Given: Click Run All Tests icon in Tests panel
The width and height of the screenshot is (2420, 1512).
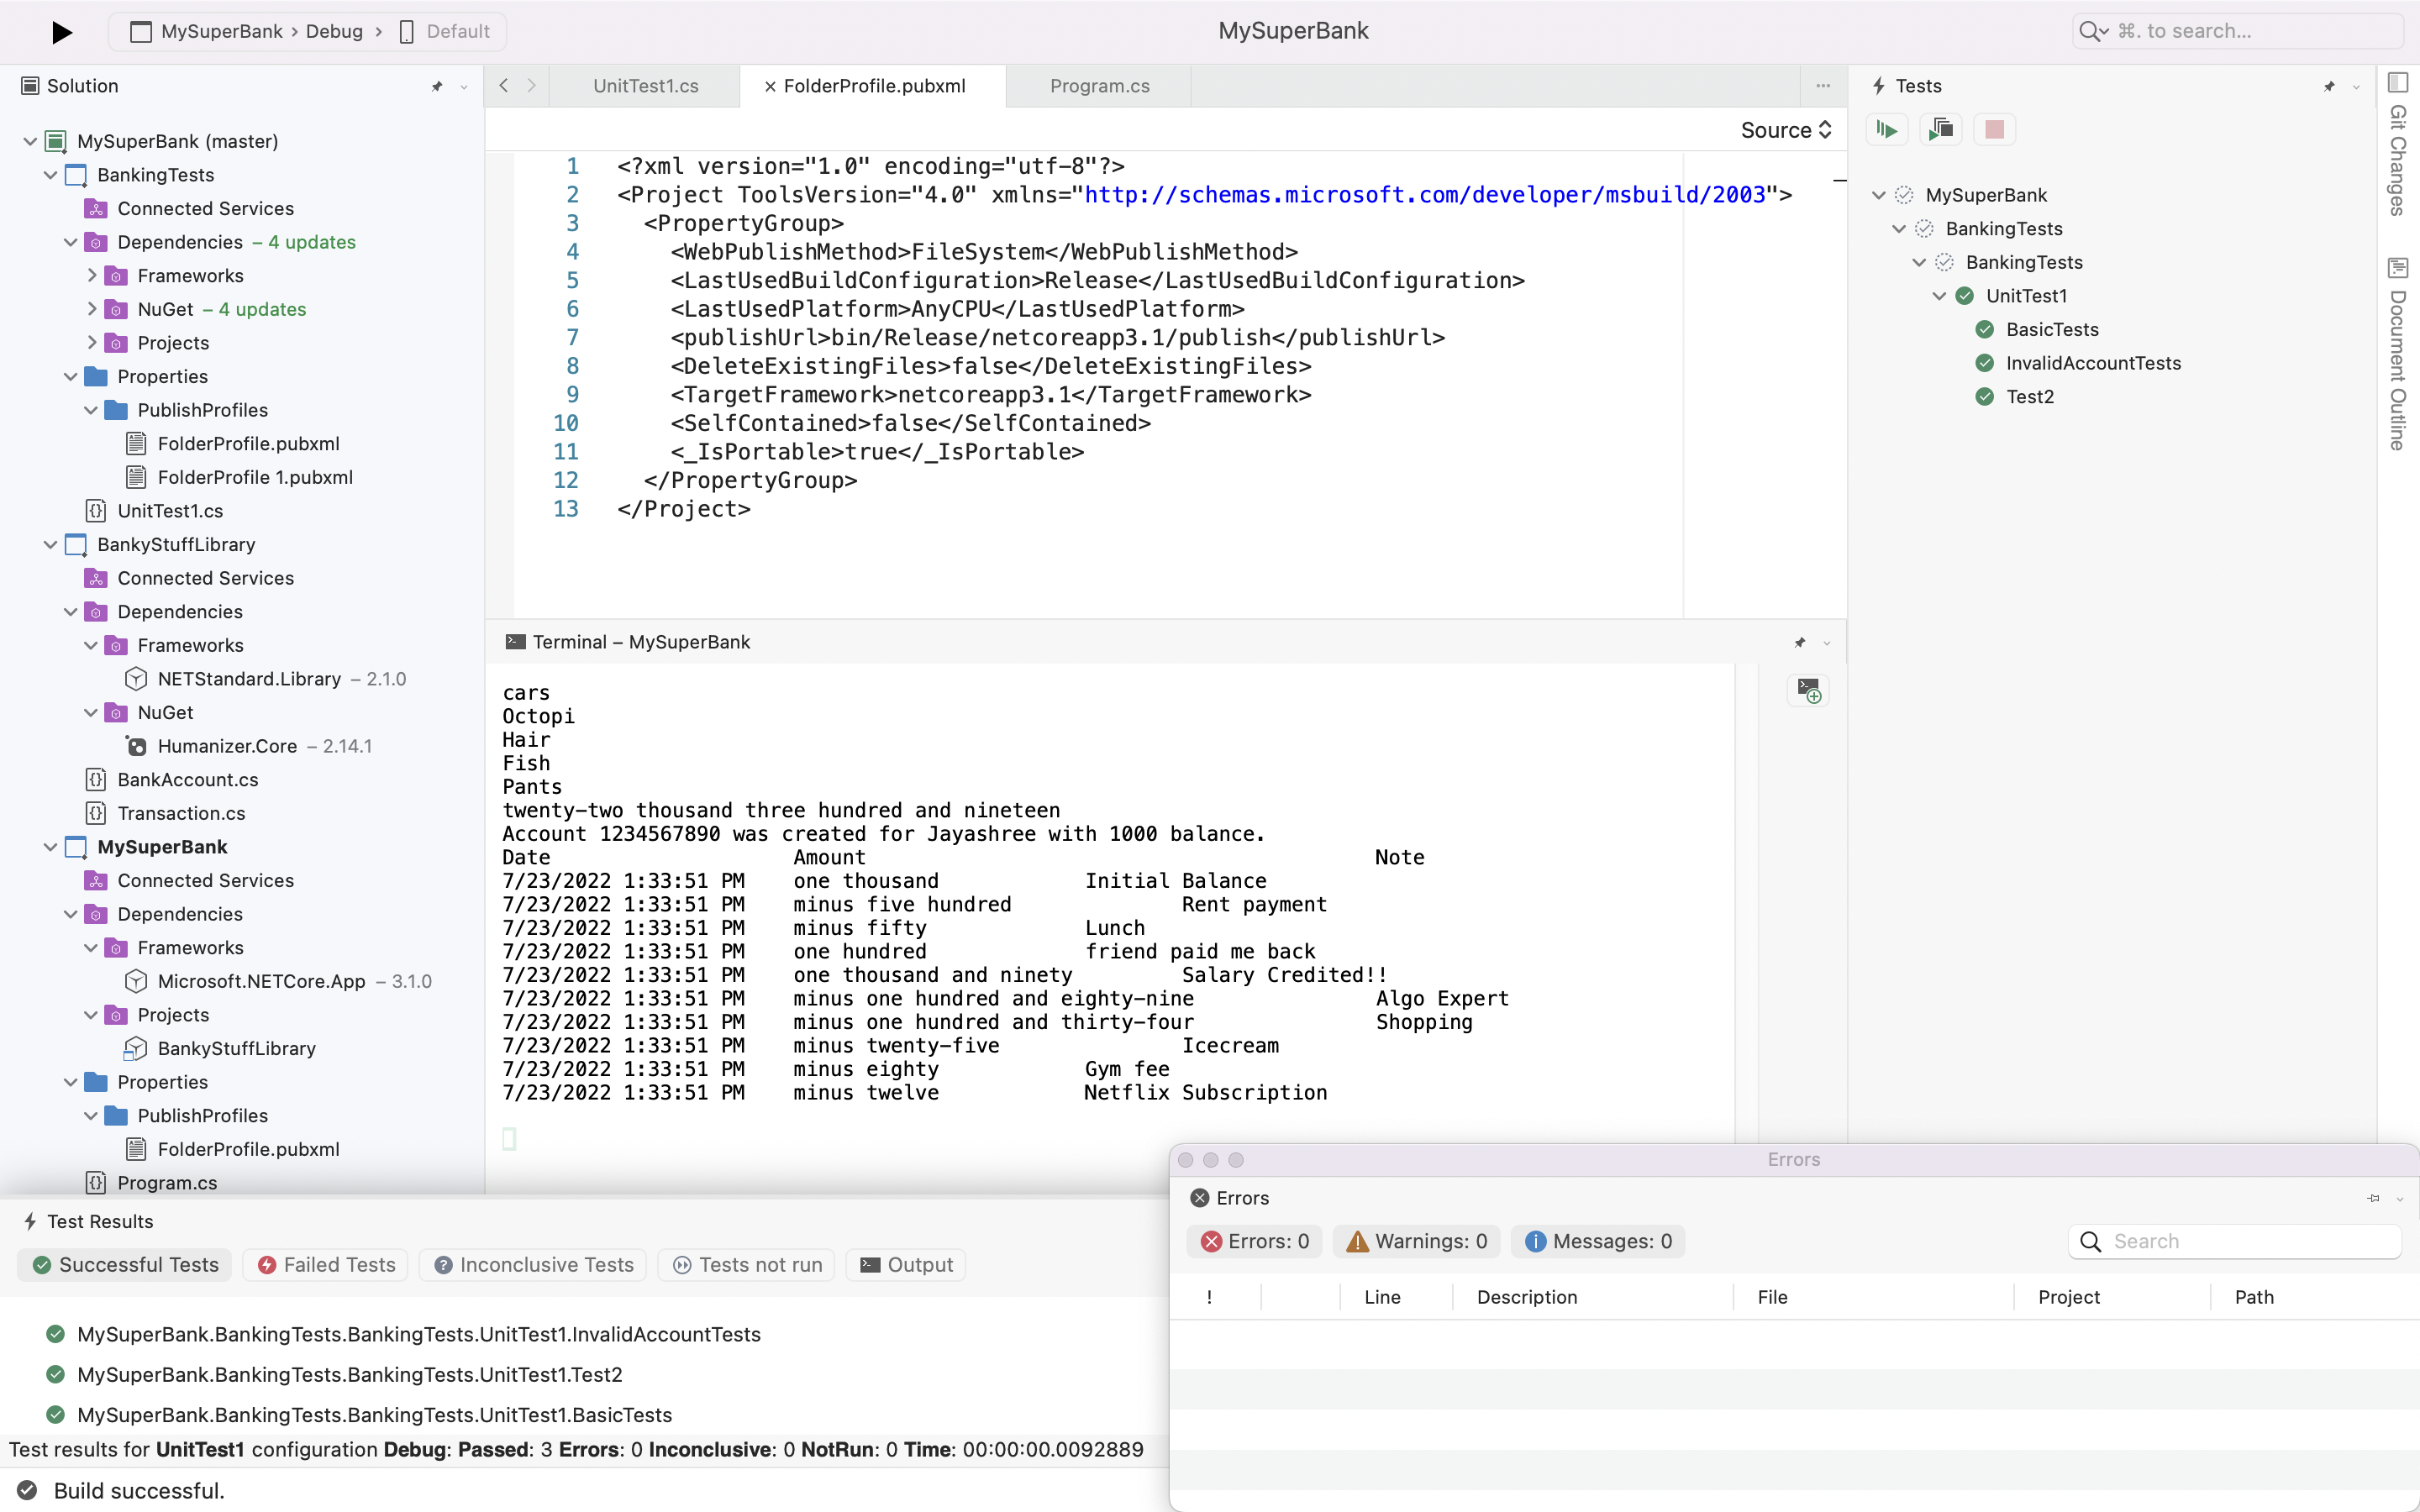Looking at the screenshot, I should coord(1887,130).
